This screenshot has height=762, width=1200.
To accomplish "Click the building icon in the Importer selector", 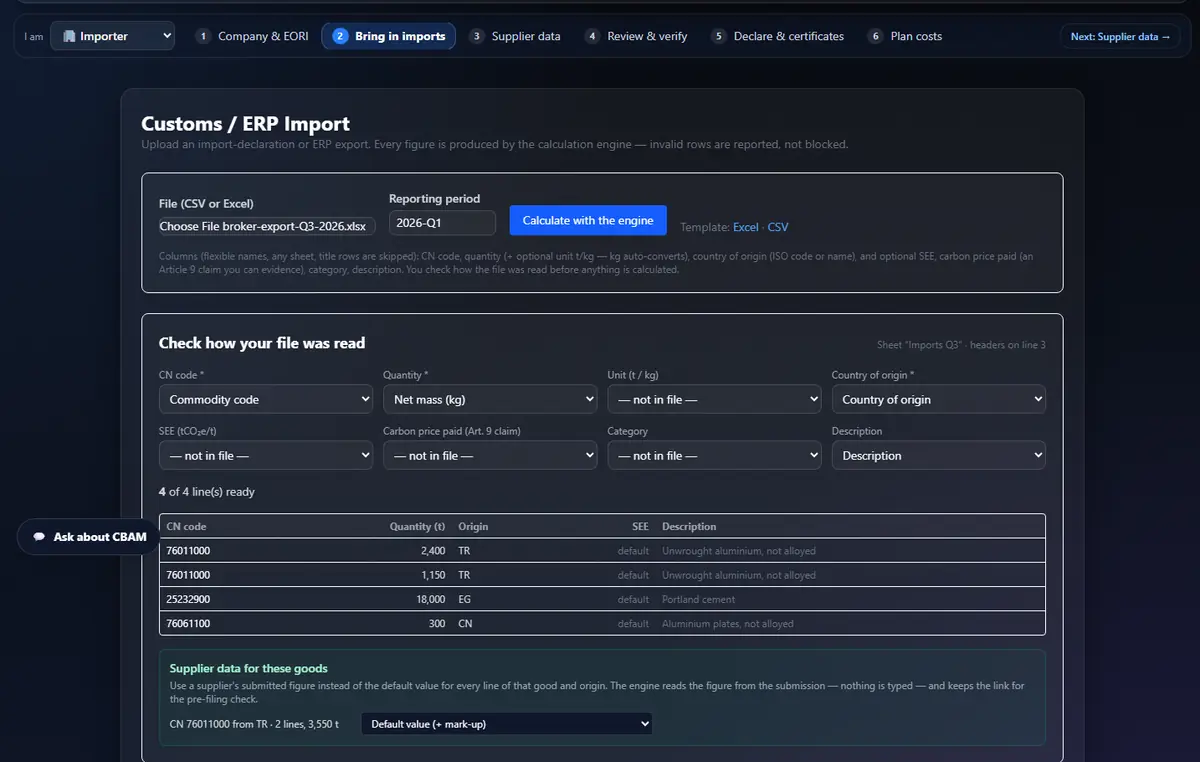I will (69, 36).
